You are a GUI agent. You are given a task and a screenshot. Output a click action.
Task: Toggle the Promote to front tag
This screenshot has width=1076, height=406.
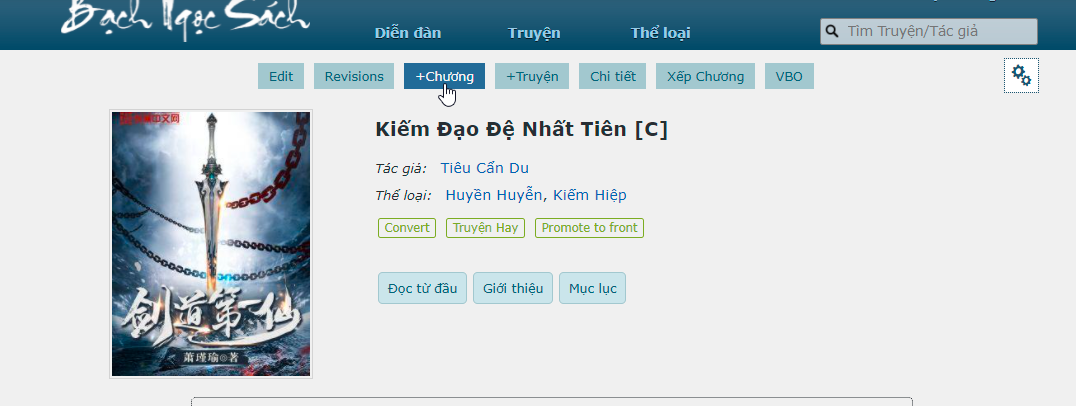click(589, 228)
